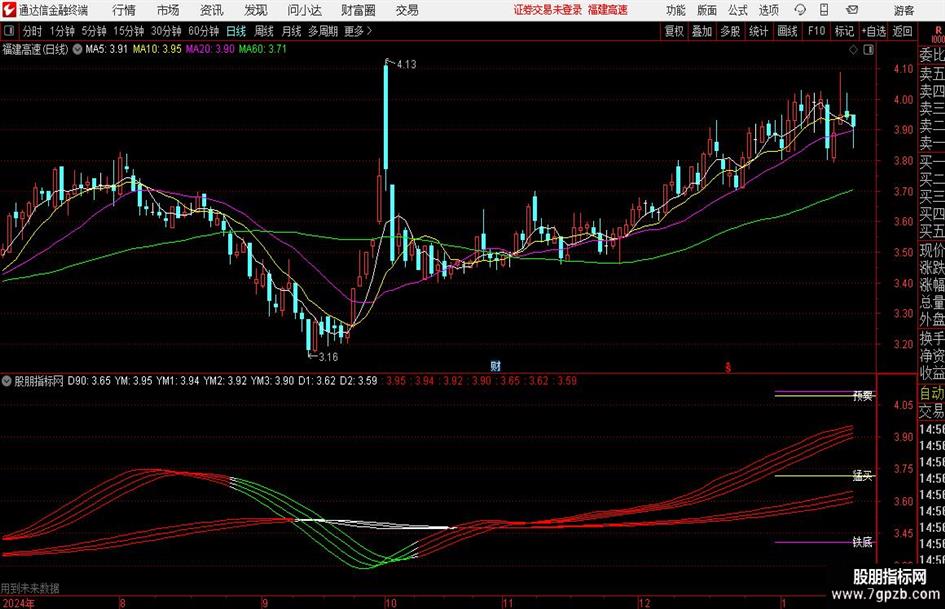Open the 发现 menu
Image resolution: width=945 pixels, height=609 pixels.
tap(256, 10)
